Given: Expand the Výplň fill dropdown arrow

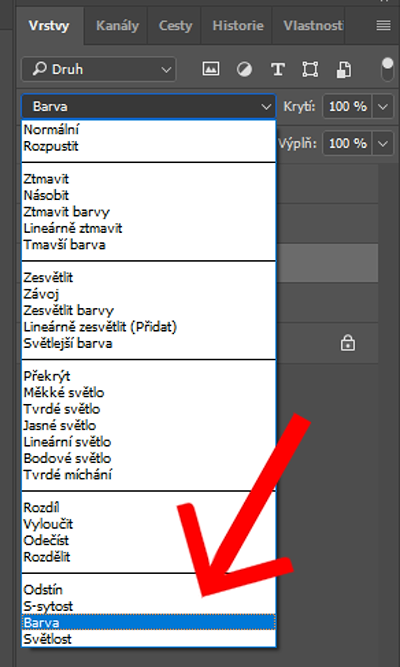Looking at the screenshot, I should (x=383, y=144).
